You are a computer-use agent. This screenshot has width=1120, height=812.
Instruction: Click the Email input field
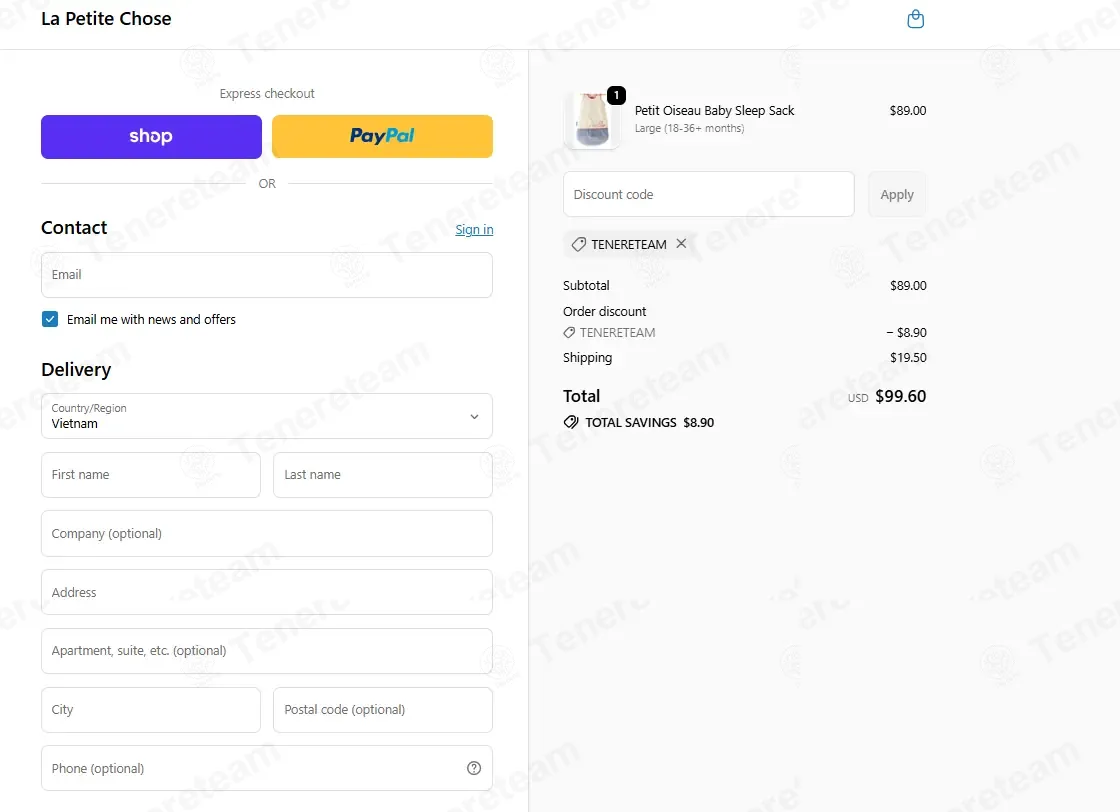tap(266, 275)
